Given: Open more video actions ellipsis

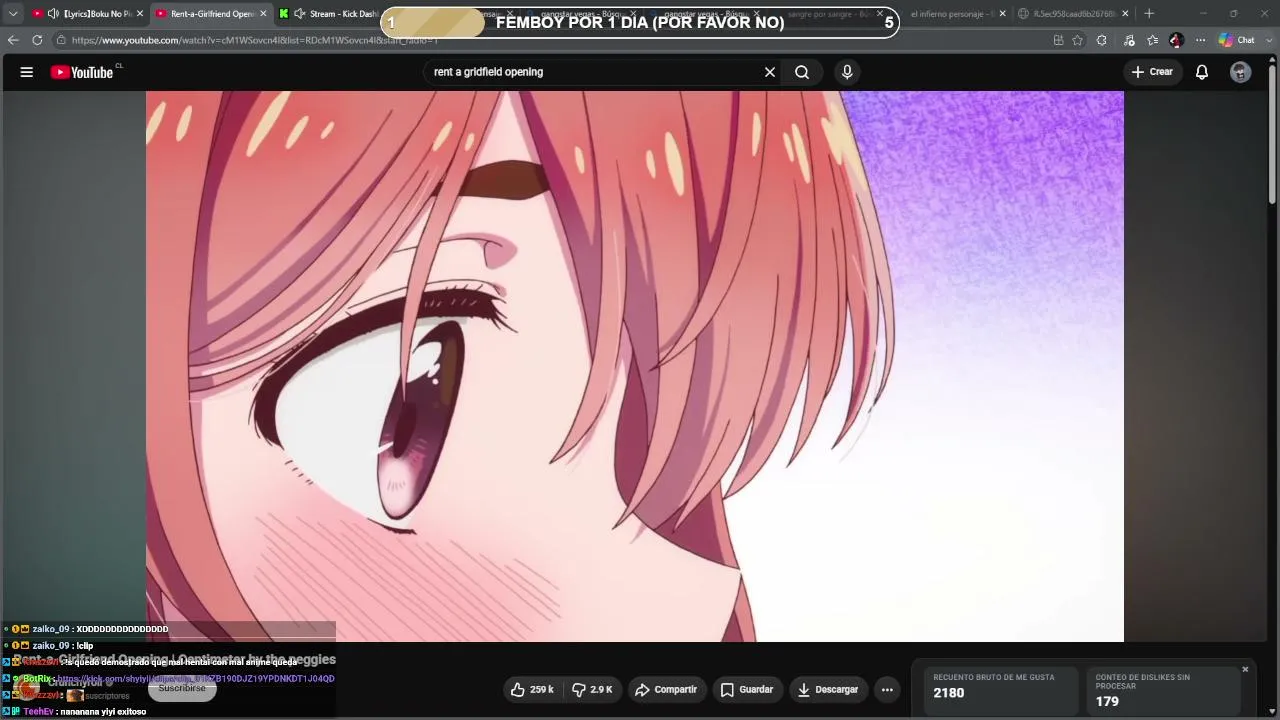Looking at the screenshot, I should [887, 689].
